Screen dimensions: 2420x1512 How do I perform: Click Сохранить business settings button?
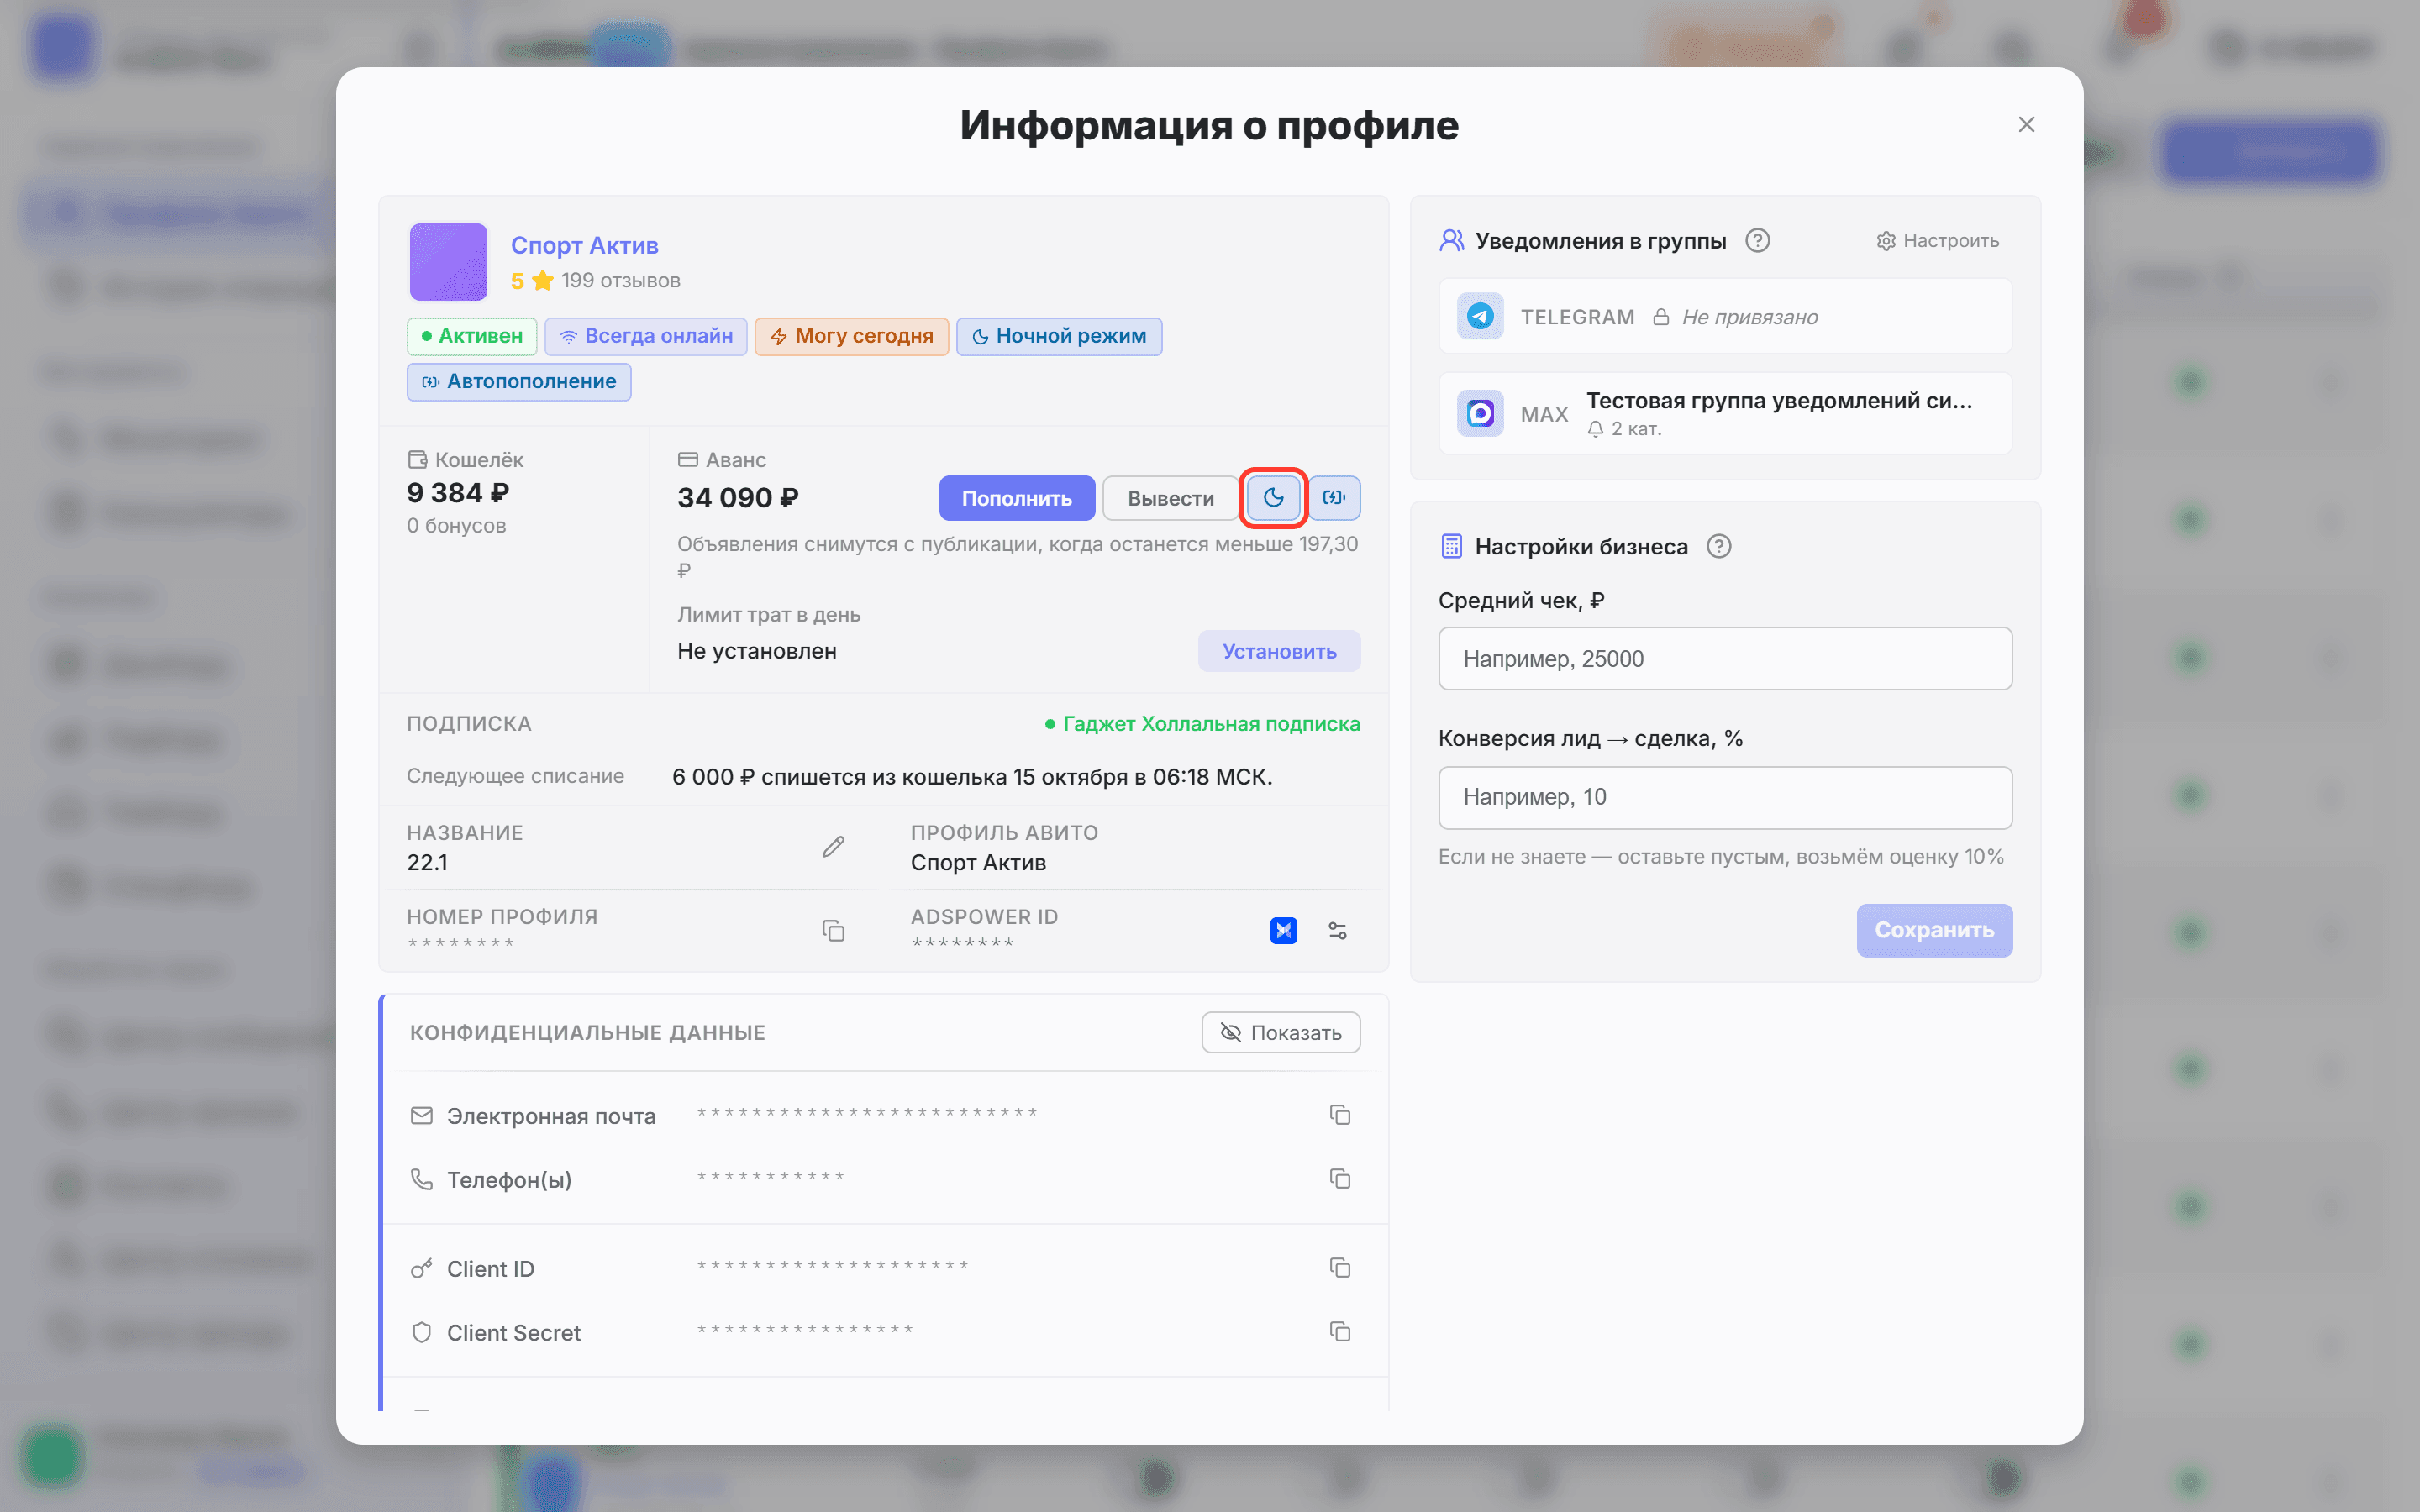[1934, 930]
